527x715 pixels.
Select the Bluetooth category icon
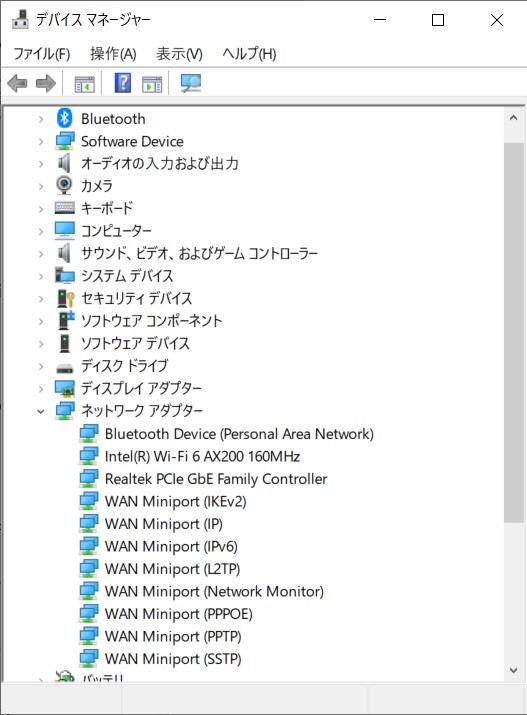click(64, 119)
